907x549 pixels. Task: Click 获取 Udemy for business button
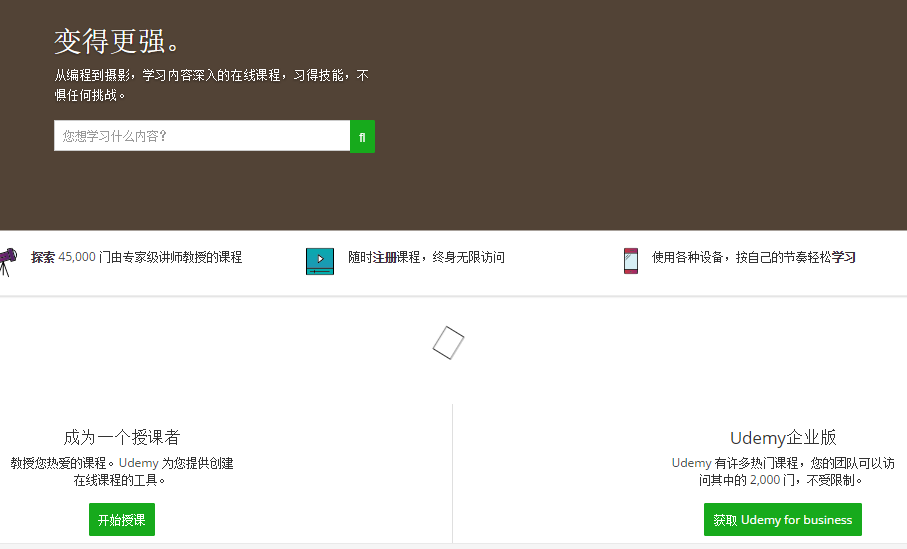783,519
